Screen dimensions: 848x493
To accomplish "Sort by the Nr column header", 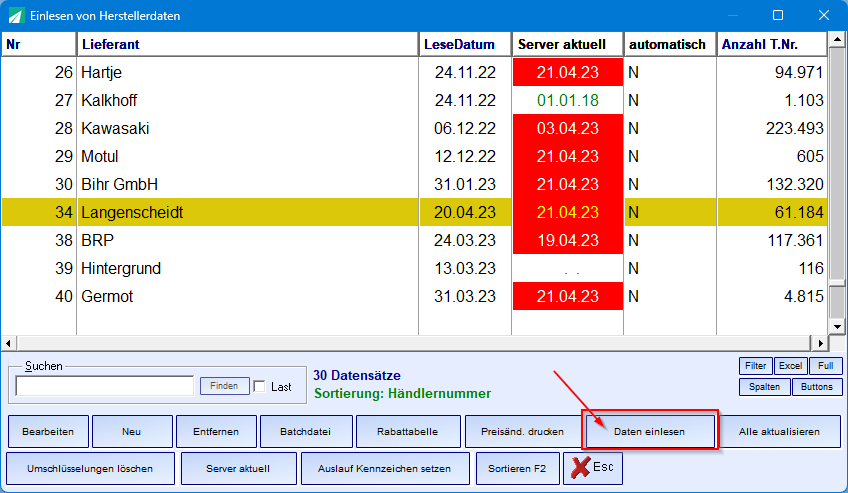I will [x=39, y=44].
